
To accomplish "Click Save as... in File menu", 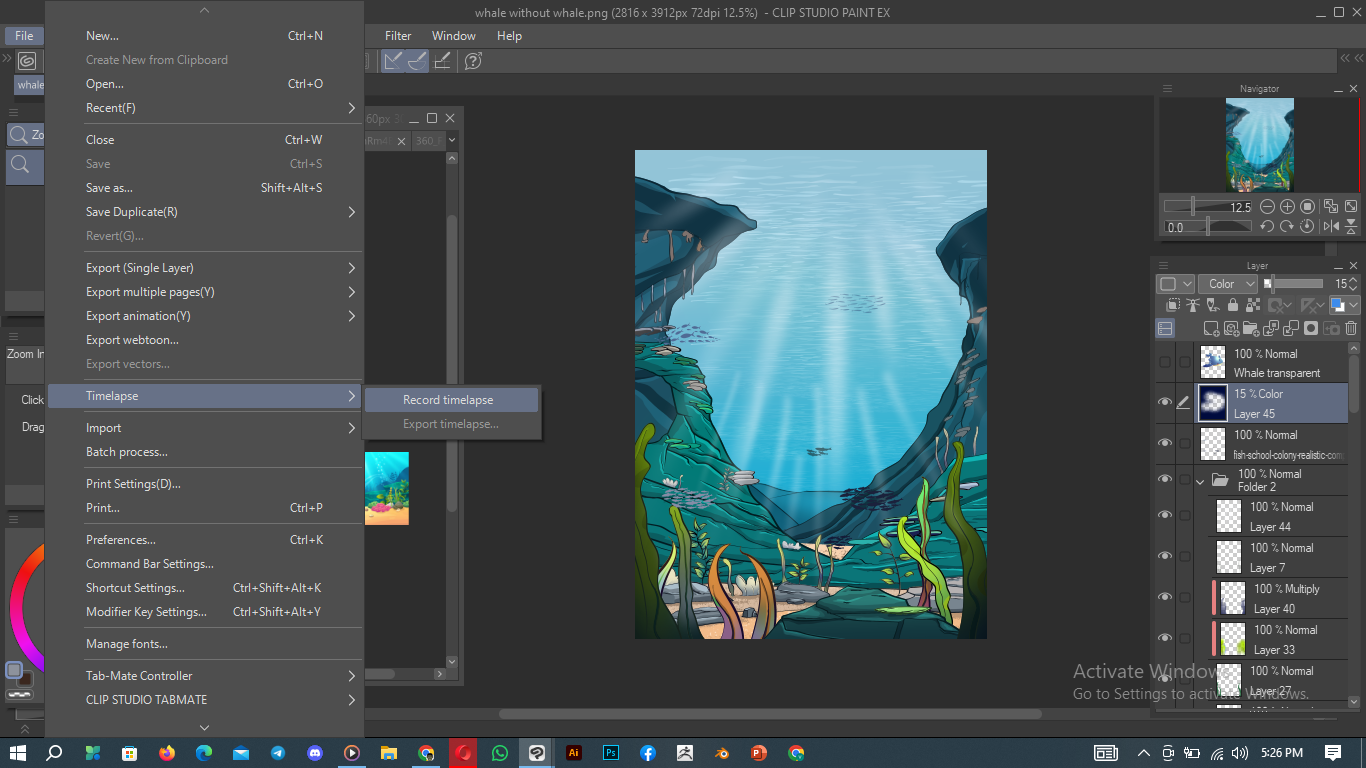I will click(109, 188).
